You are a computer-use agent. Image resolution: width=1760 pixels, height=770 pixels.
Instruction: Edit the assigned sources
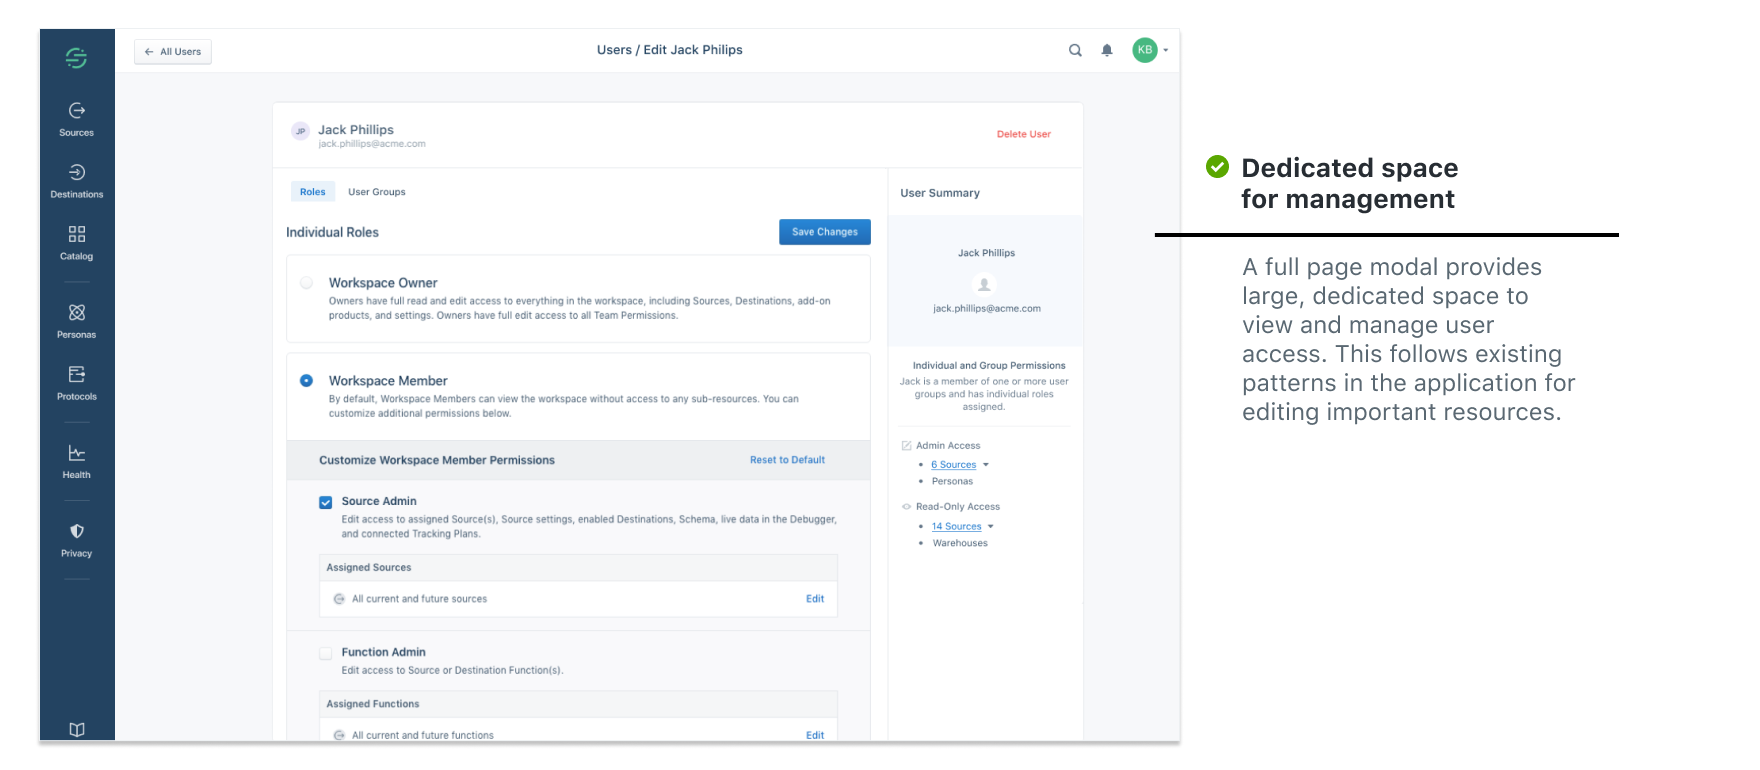[815, 599]
